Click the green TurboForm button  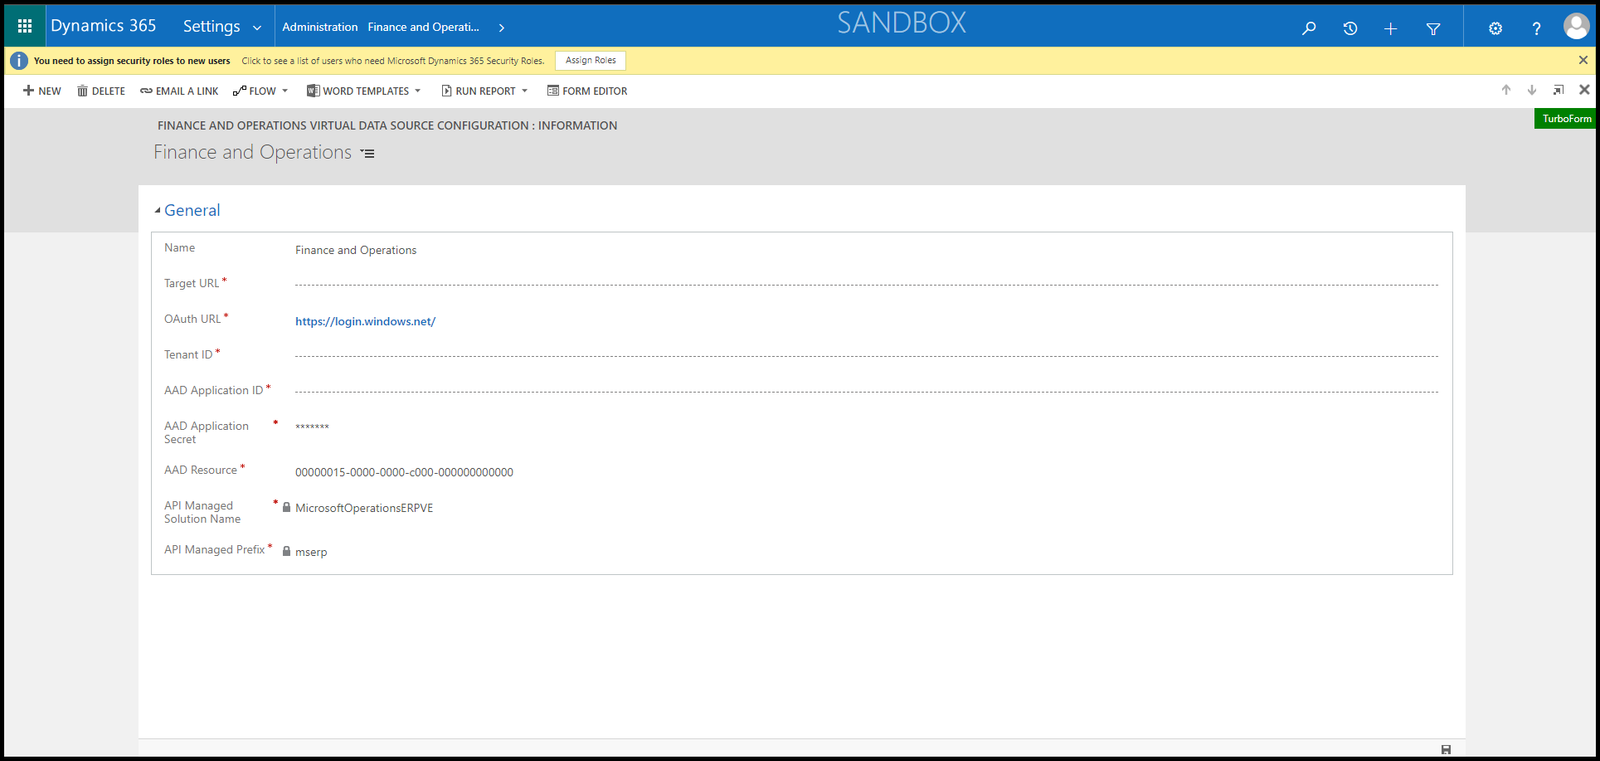[1565, 118]
